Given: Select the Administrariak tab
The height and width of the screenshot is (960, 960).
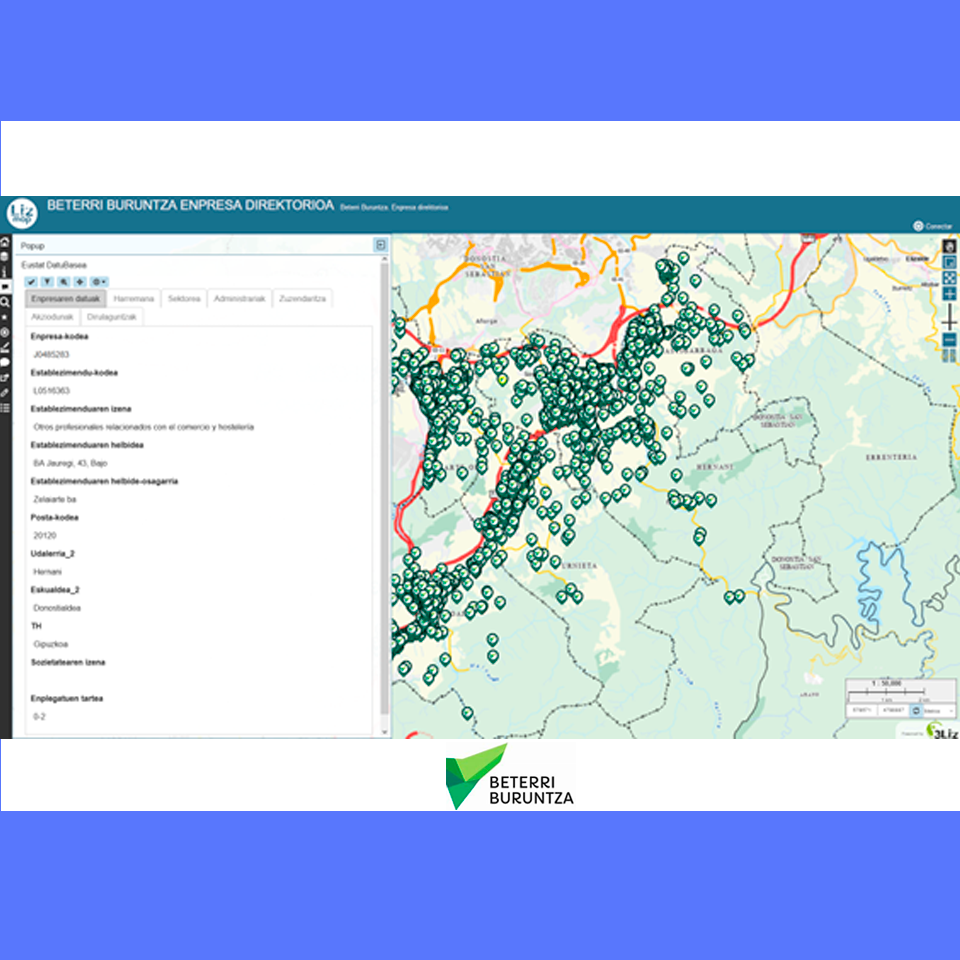Looking at the screenshot, I should (240, 298).
